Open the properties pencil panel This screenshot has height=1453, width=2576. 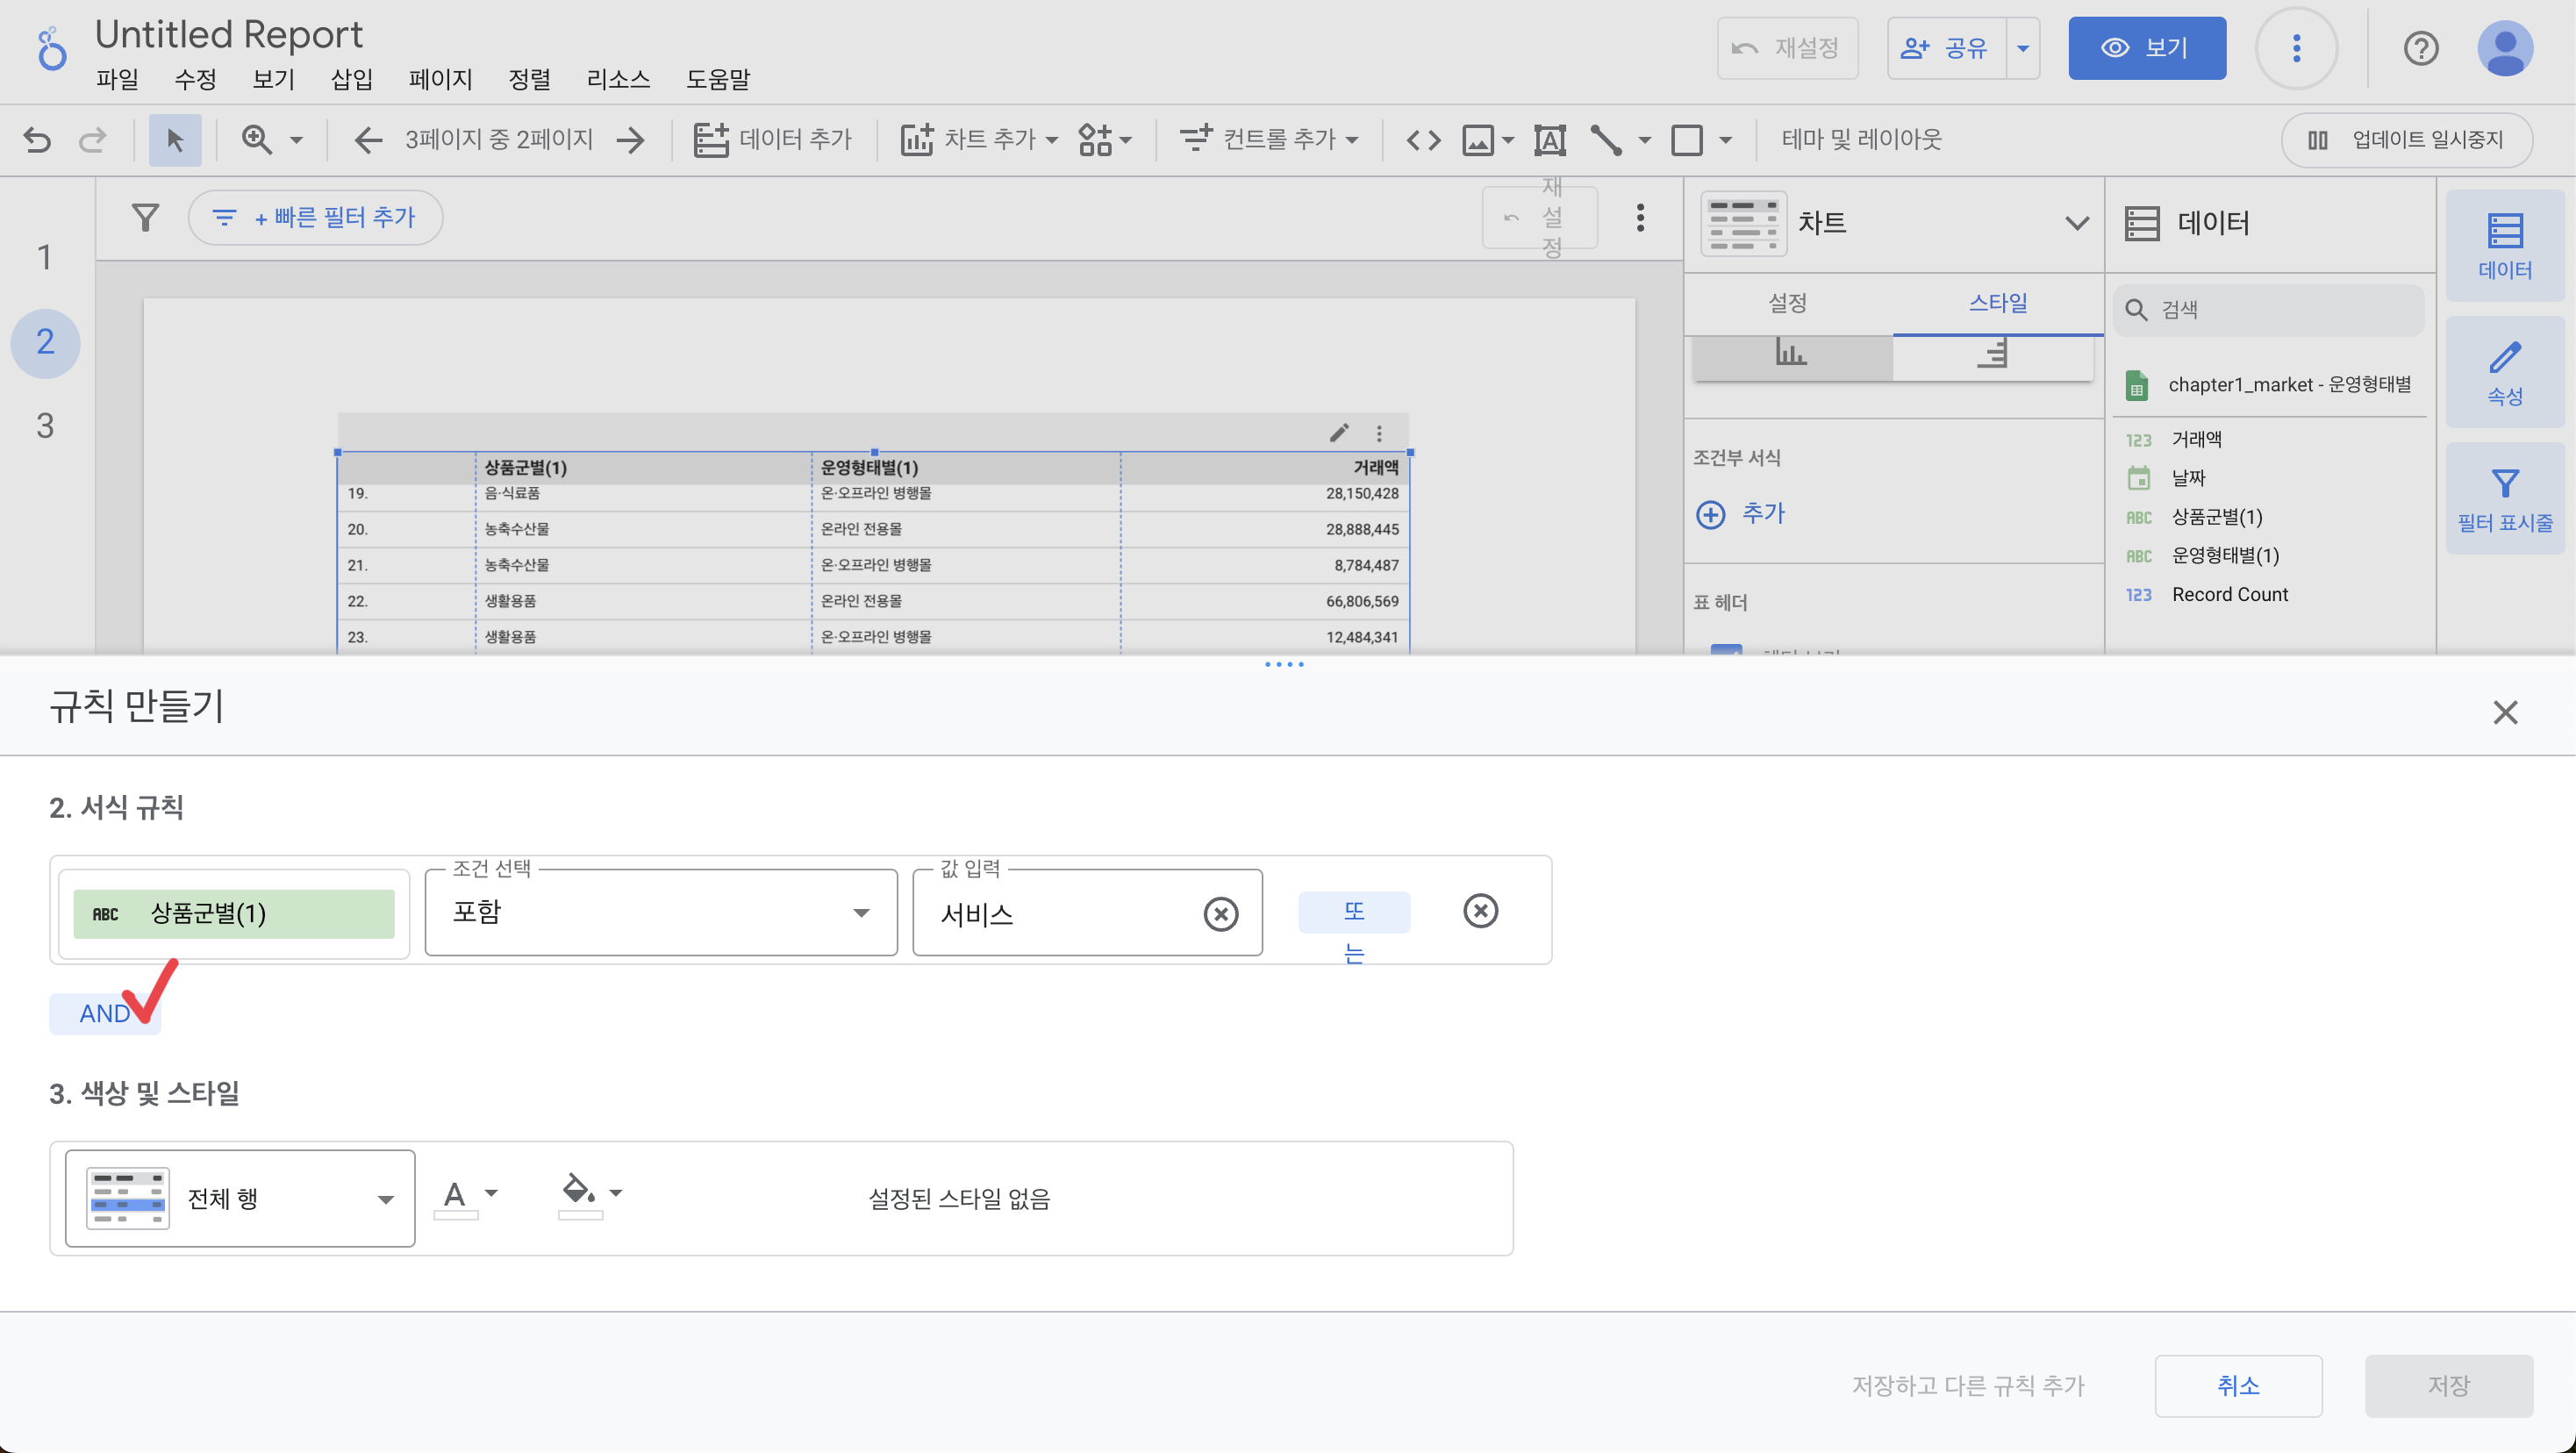[2504, 372]
